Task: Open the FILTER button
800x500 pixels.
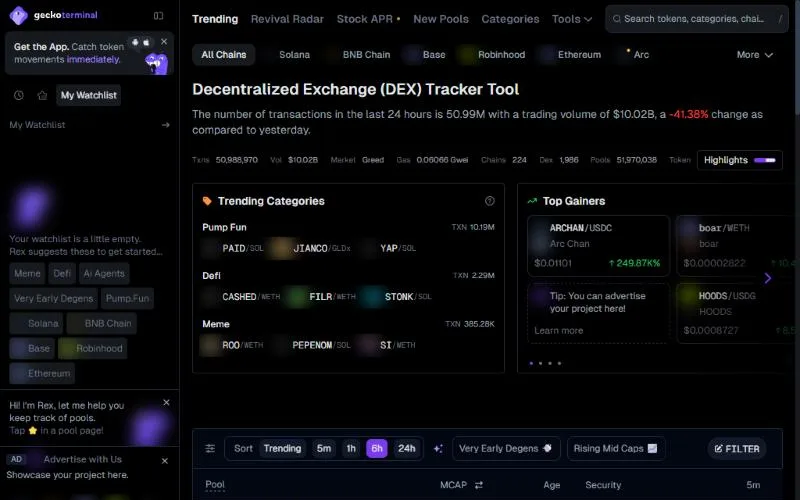Action: coord(737,449)
